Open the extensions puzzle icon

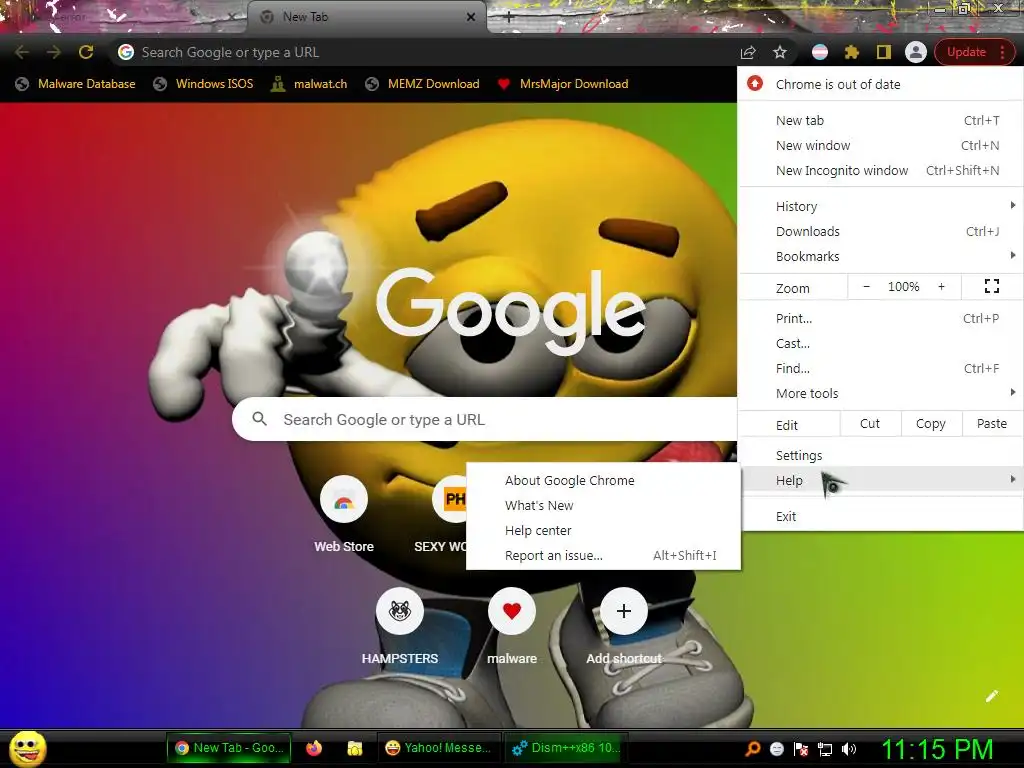[852, 52]
